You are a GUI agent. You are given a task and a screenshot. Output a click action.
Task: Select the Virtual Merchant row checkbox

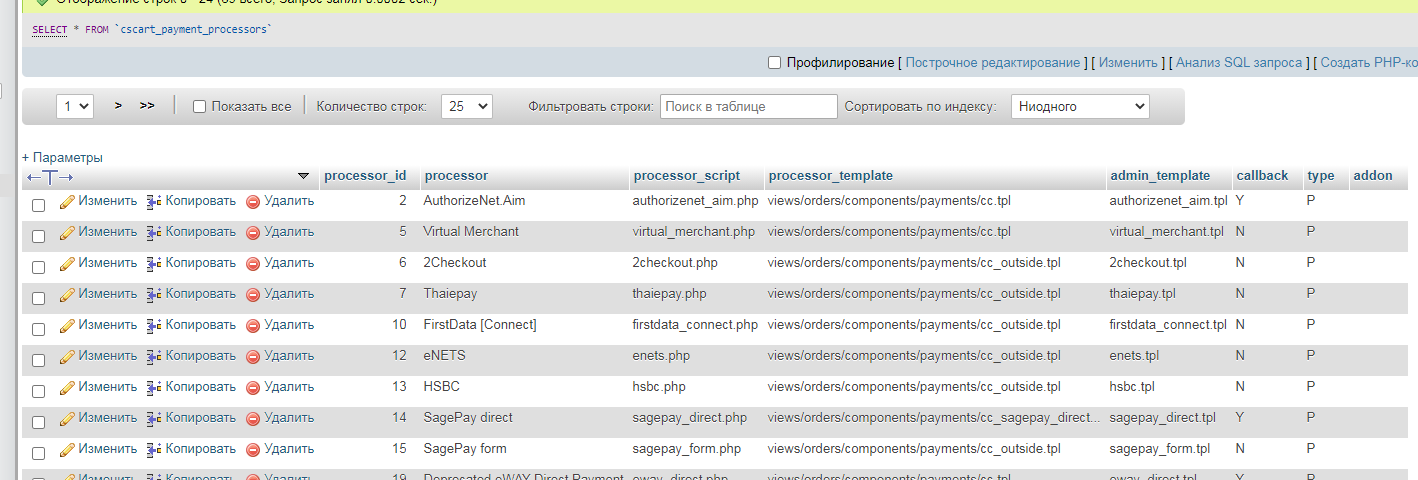tap(38, 236)
